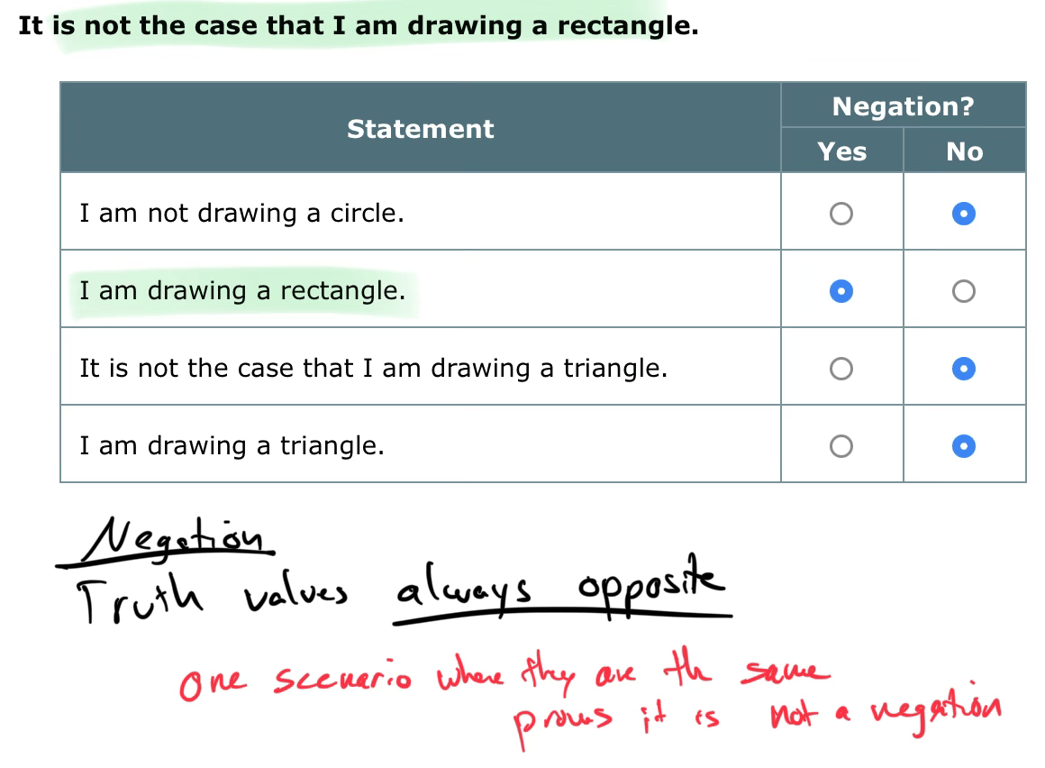Pick Yes for 'I am drawing a triangle'

click(x=841, y=446)
